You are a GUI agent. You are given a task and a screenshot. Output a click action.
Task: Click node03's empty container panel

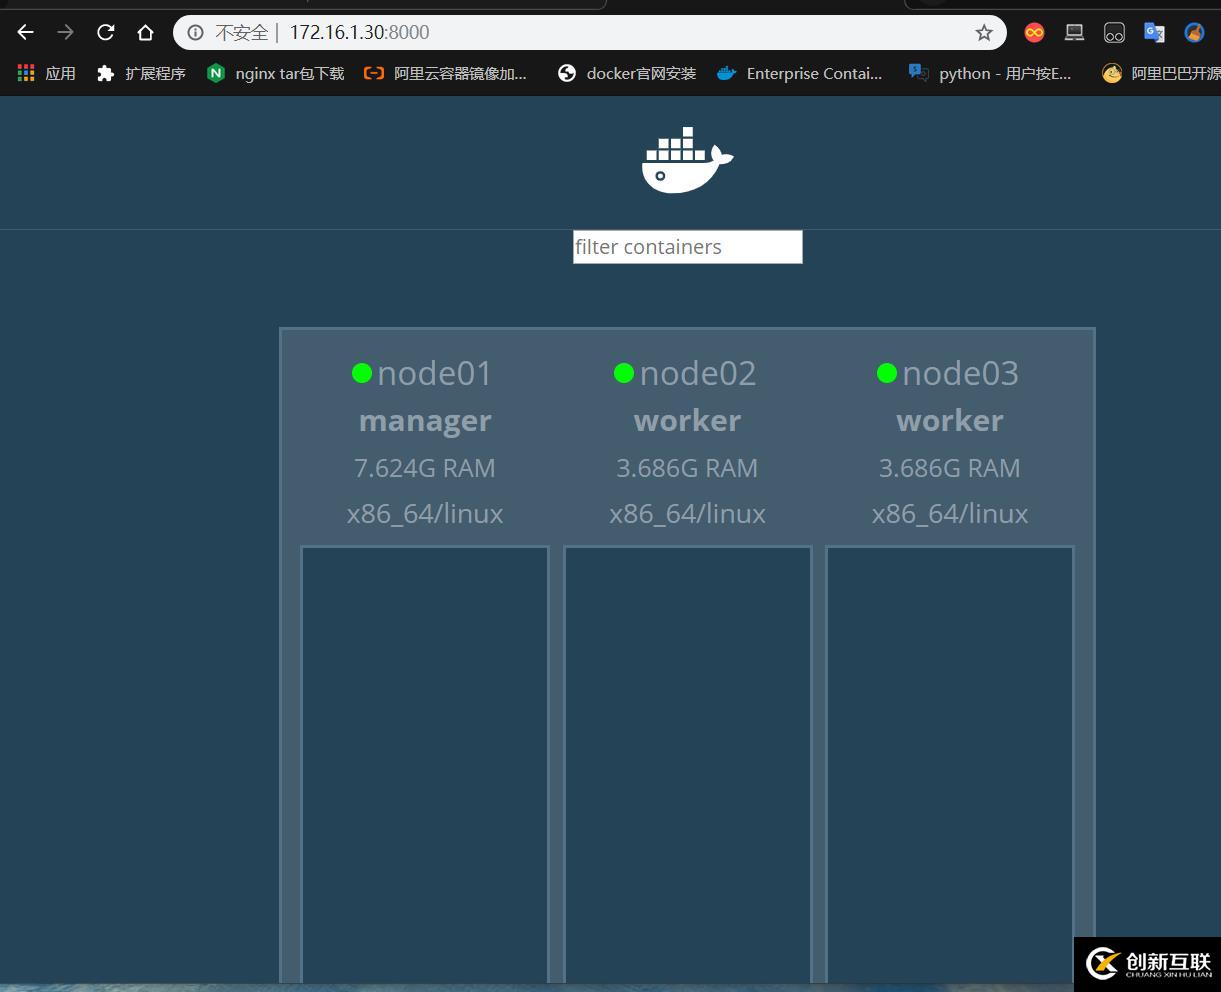[x=950, y=765]
